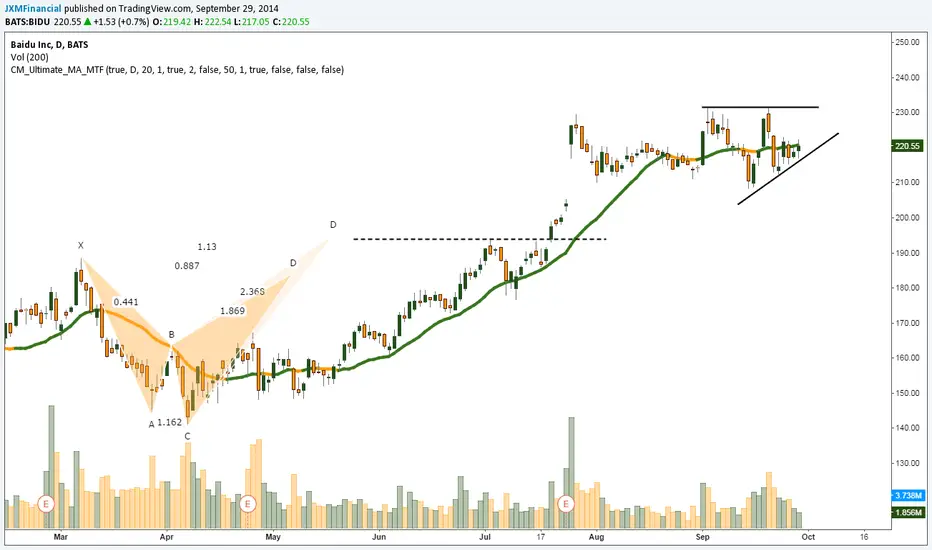Viewport: 932px width, 550px height.
Task: Click the 17 date label on time axis
Action: point(540,537)
